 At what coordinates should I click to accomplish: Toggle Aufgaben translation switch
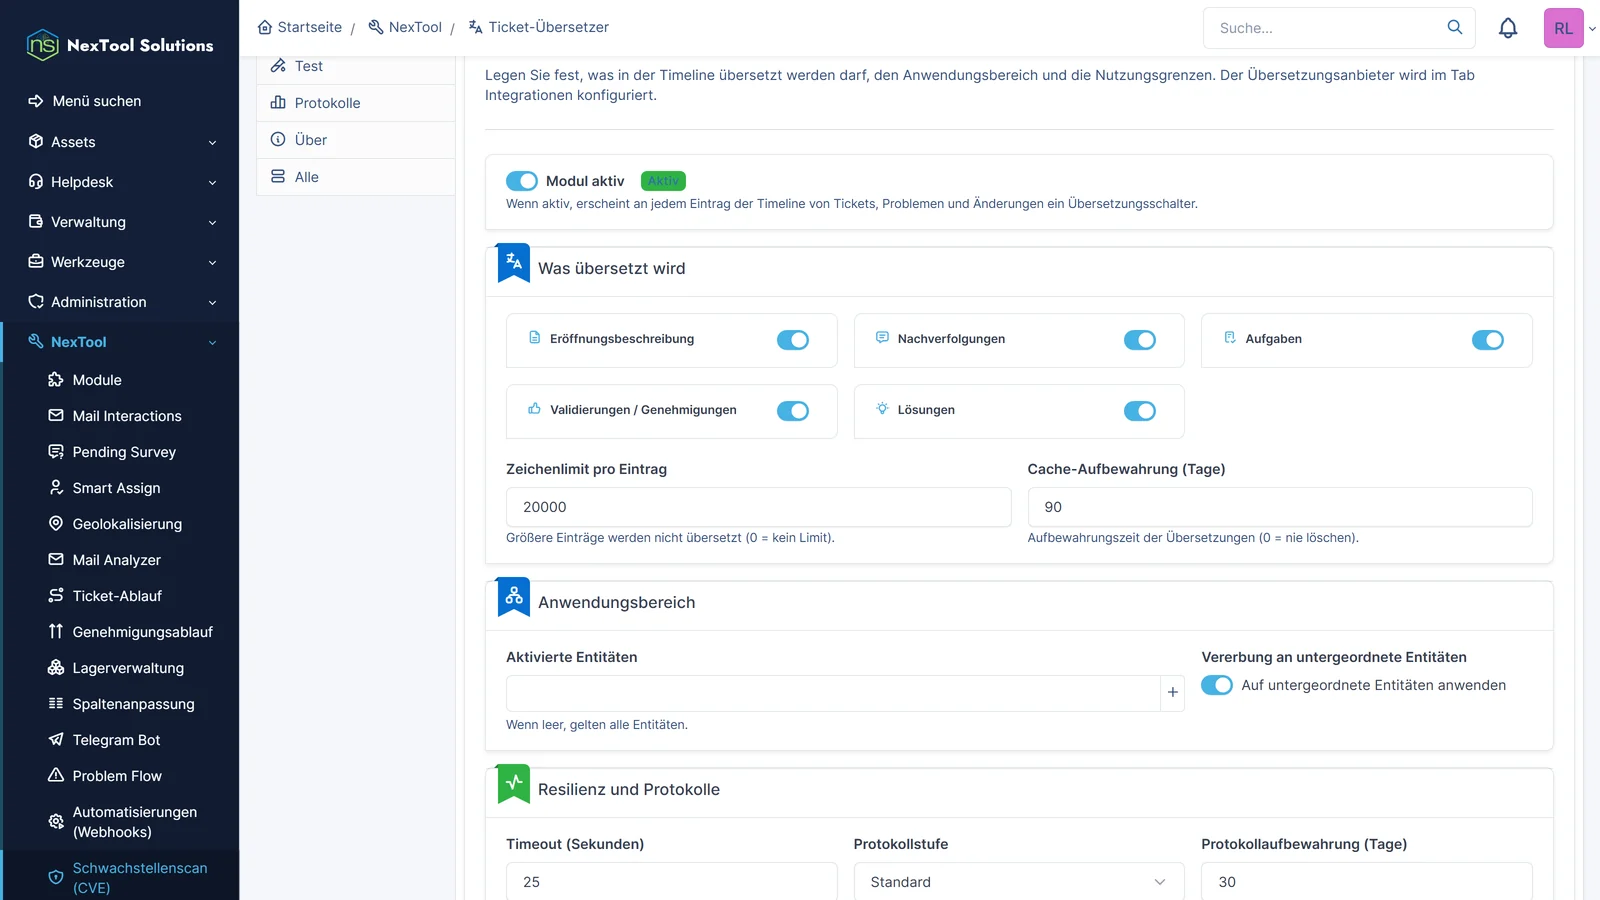pos(1488,340)
